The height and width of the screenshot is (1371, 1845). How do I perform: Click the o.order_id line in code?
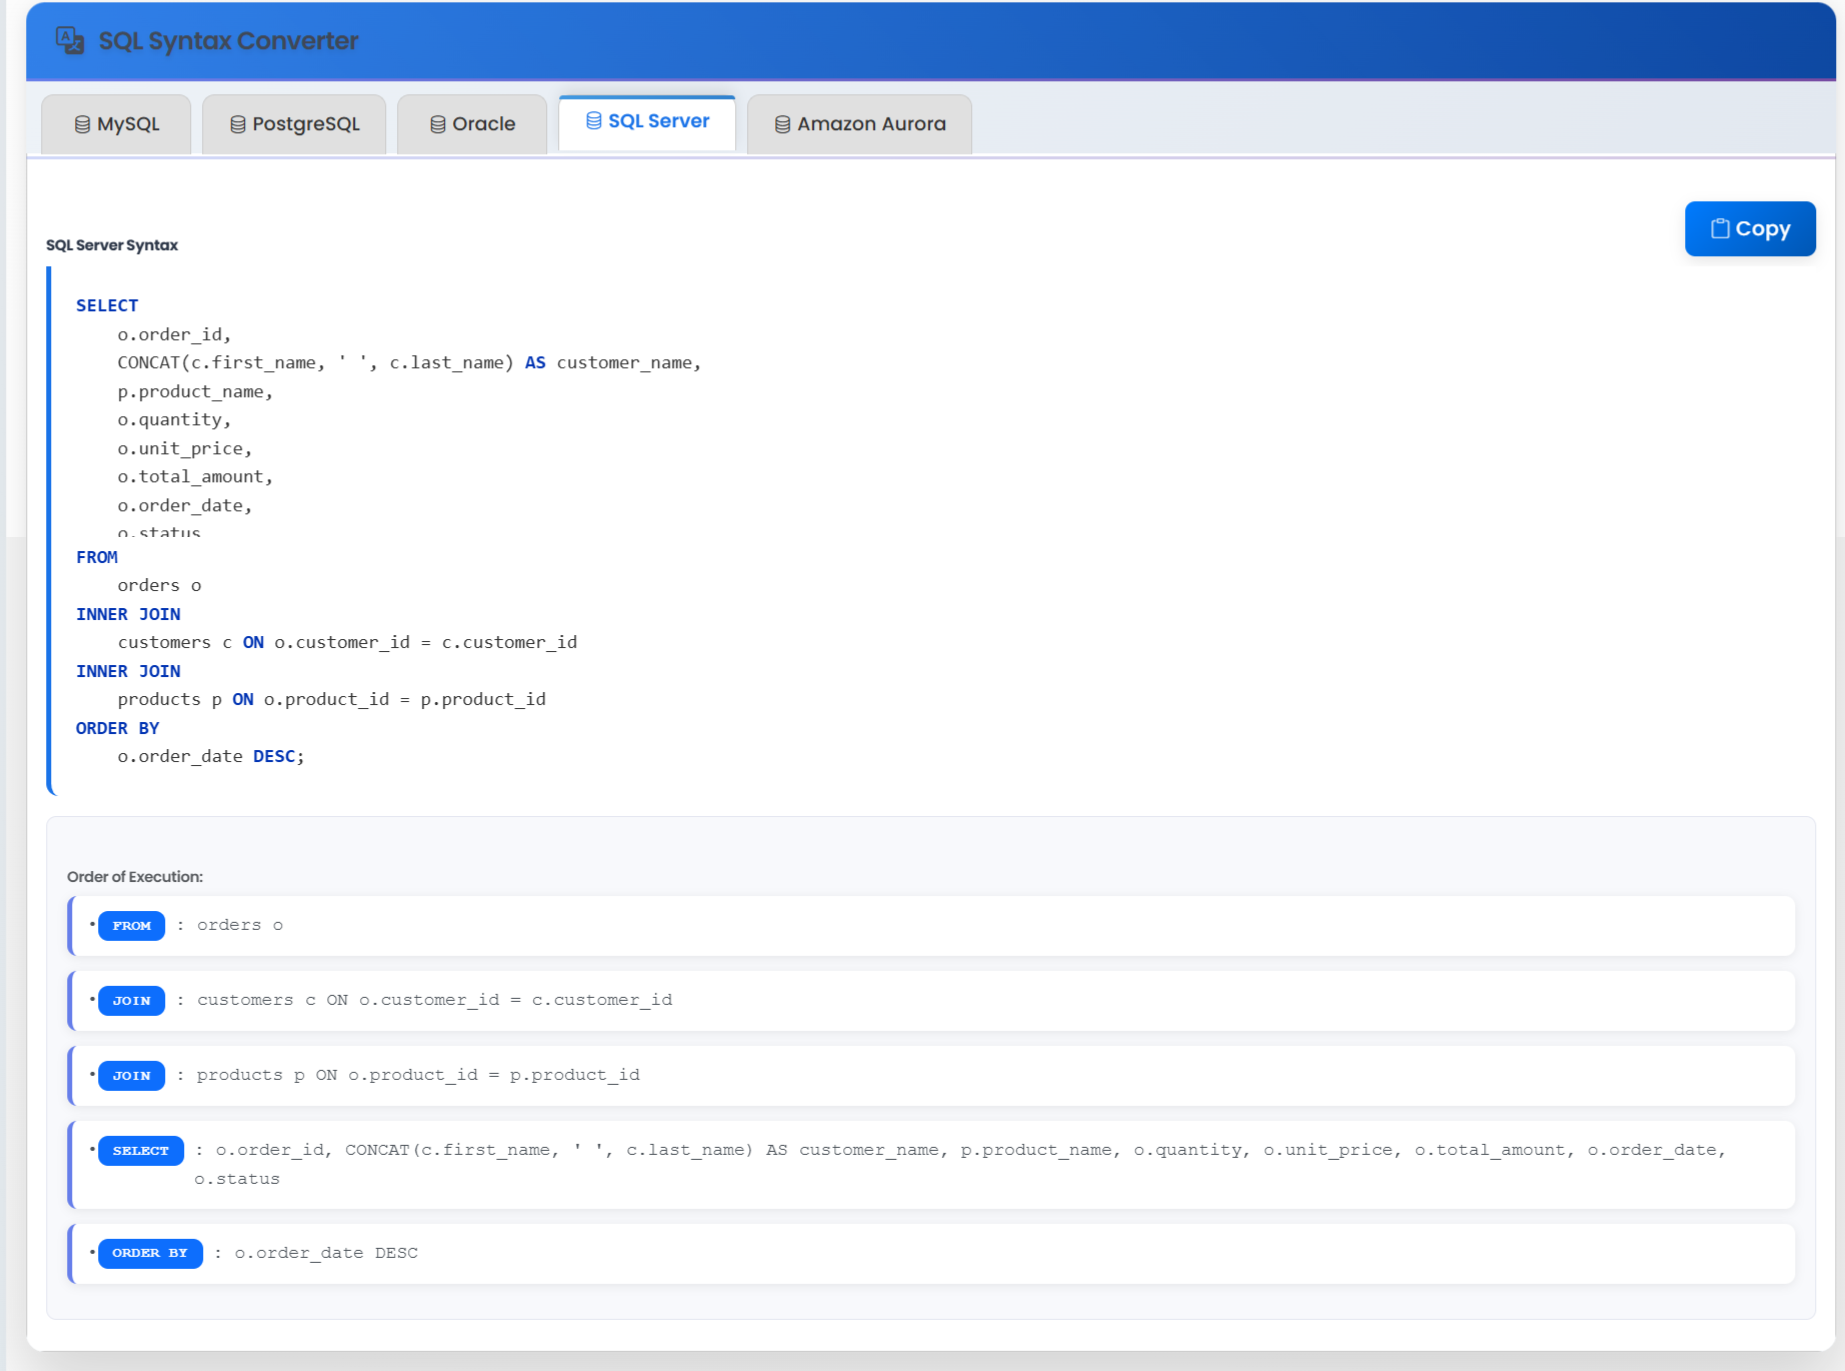point(174,334)
